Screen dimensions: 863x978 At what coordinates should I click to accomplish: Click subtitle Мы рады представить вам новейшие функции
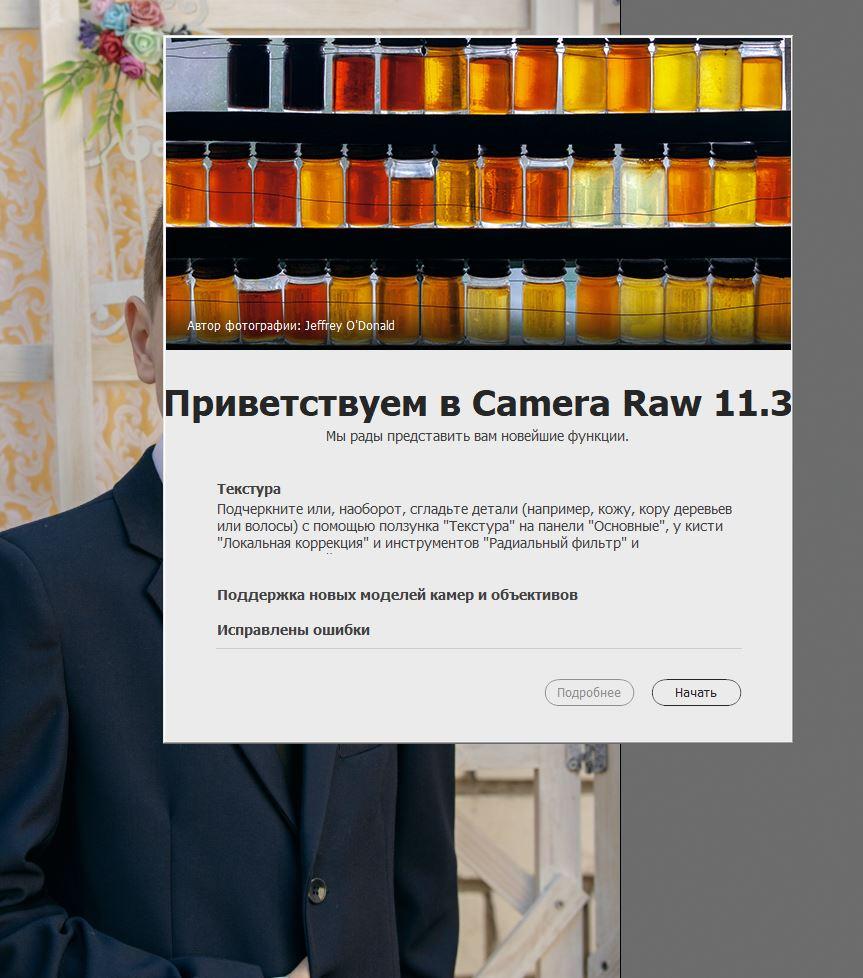click(x=477, y=436)
